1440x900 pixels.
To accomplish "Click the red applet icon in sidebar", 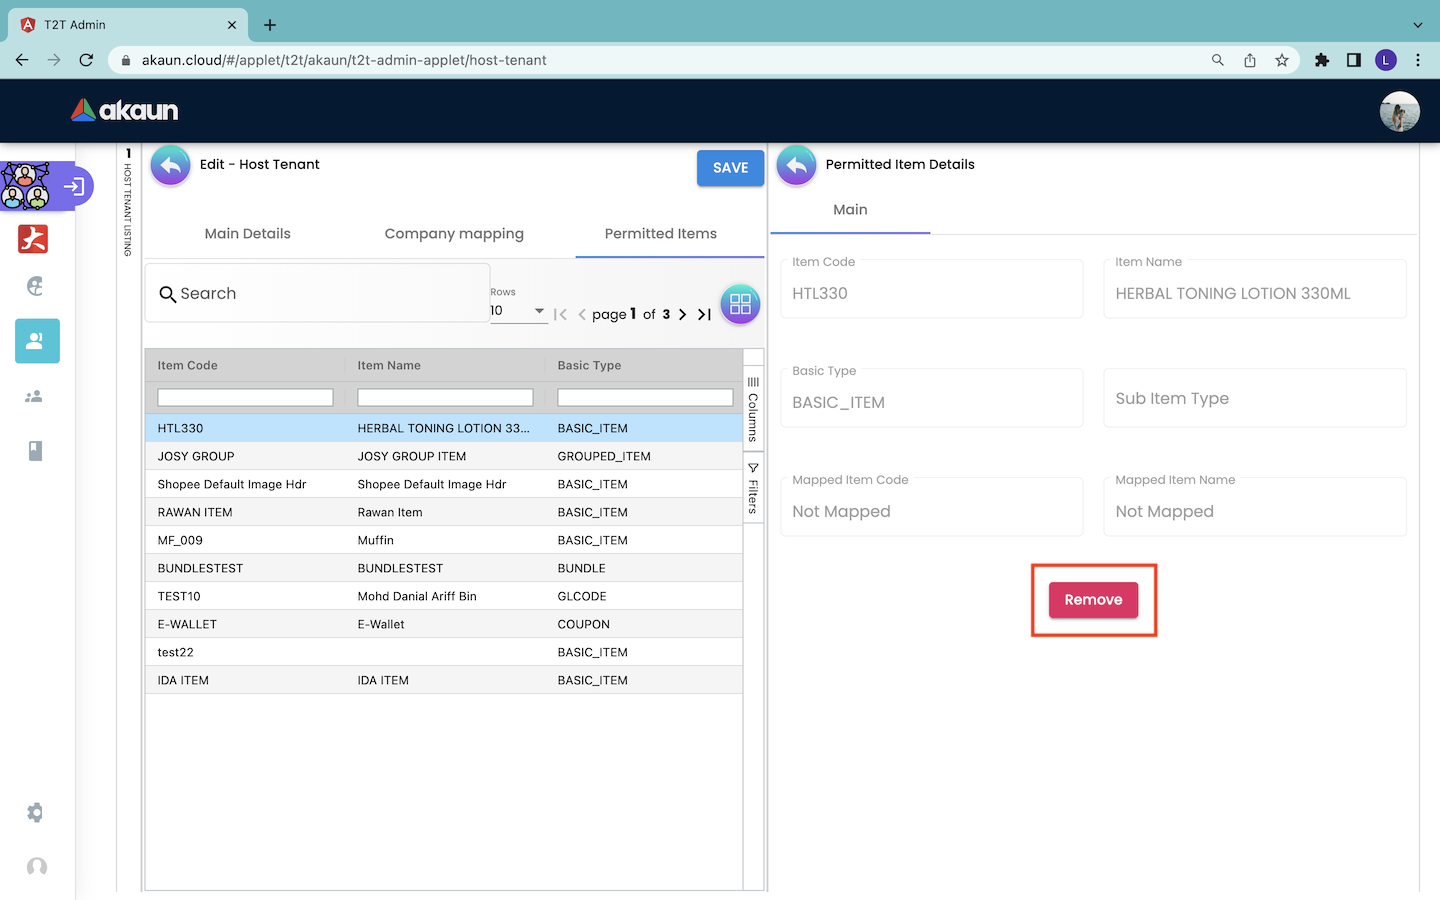I will click(x=34, y=239).
